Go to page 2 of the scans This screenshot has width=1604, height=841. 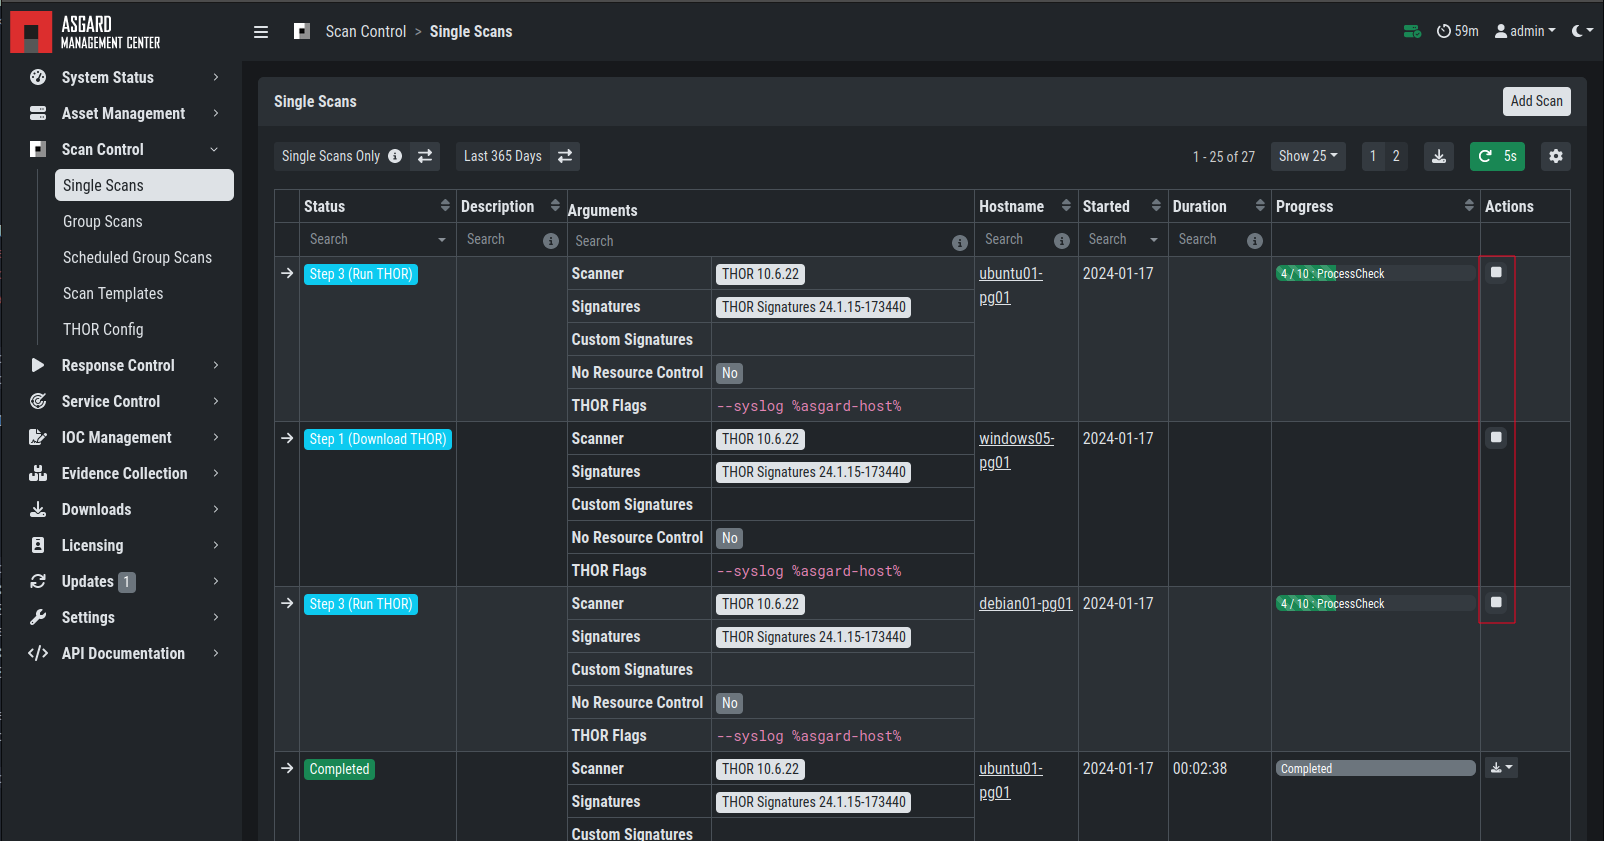pyautogui.click(x=1396, y=156)
